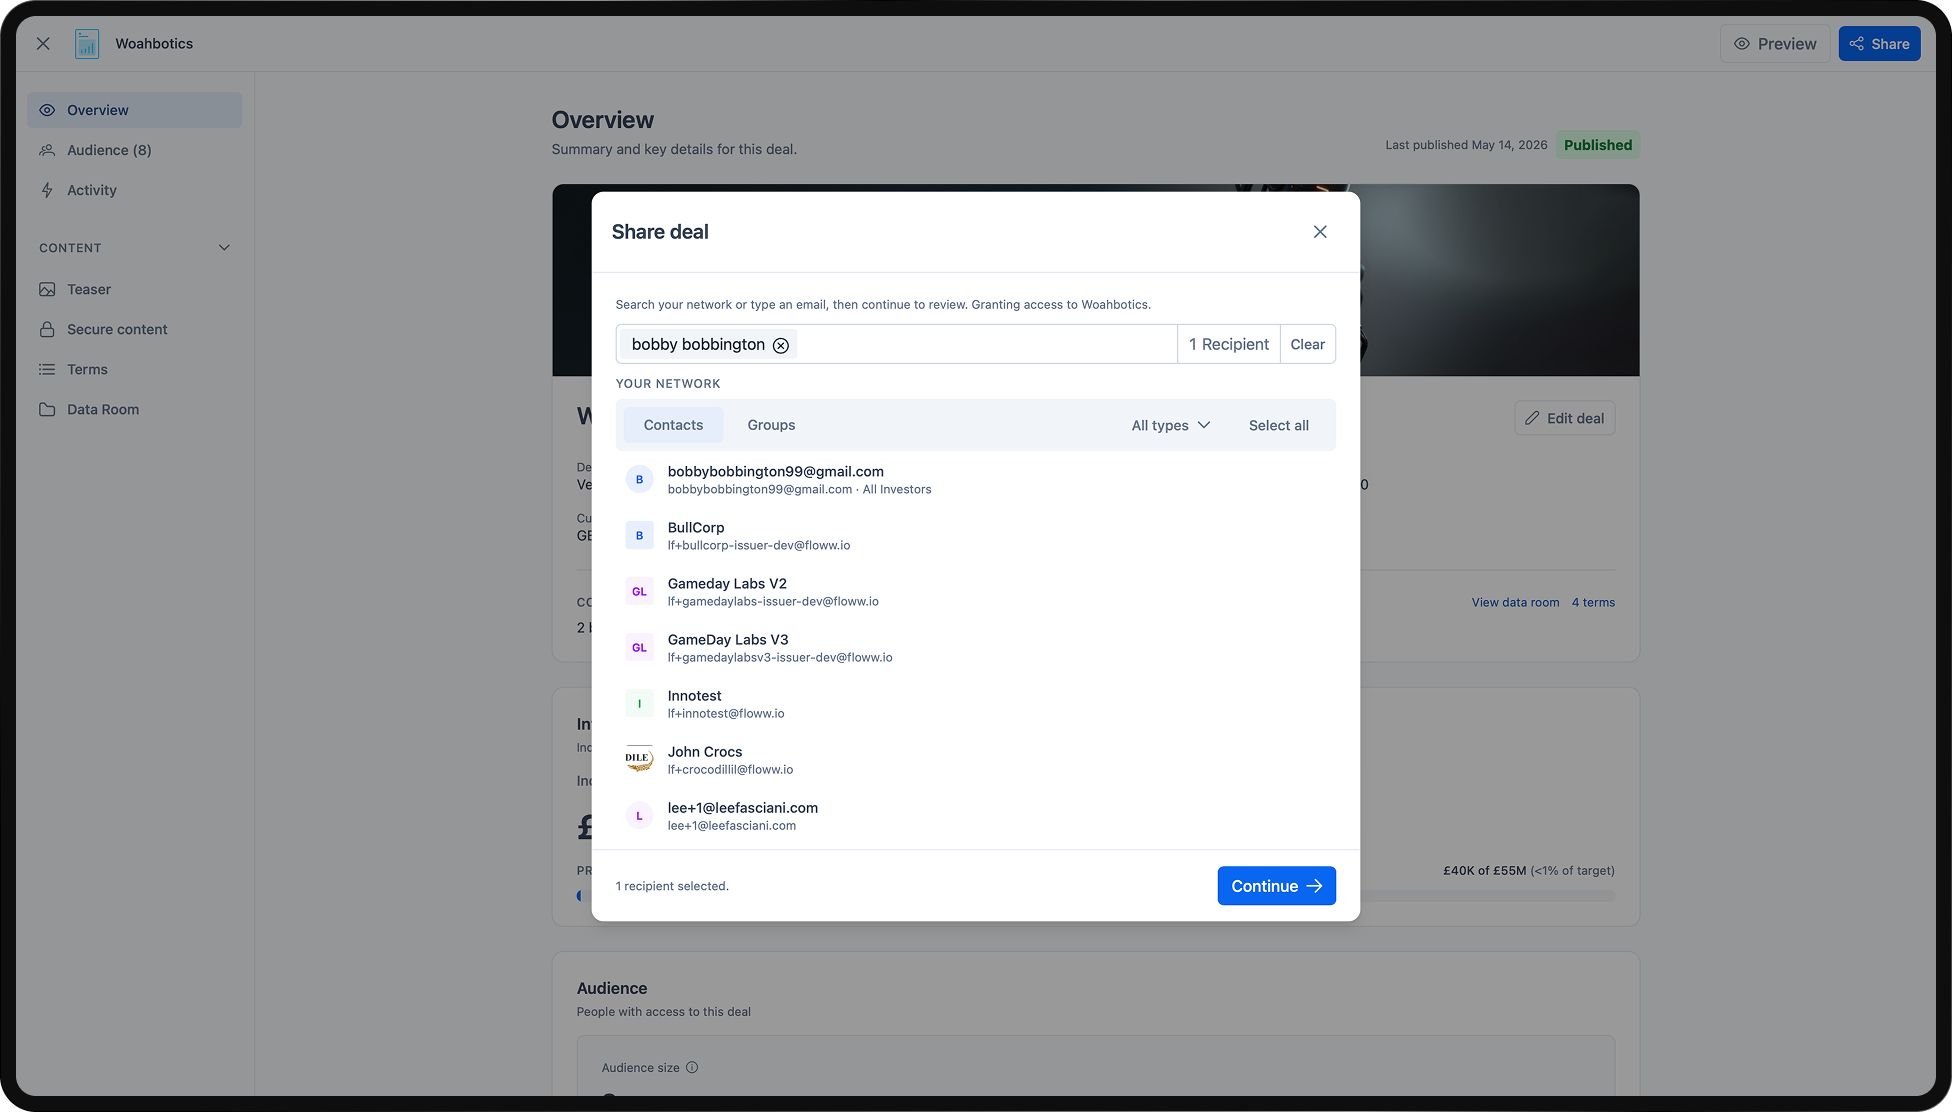Select all contacts in the network

(1278, 425)
